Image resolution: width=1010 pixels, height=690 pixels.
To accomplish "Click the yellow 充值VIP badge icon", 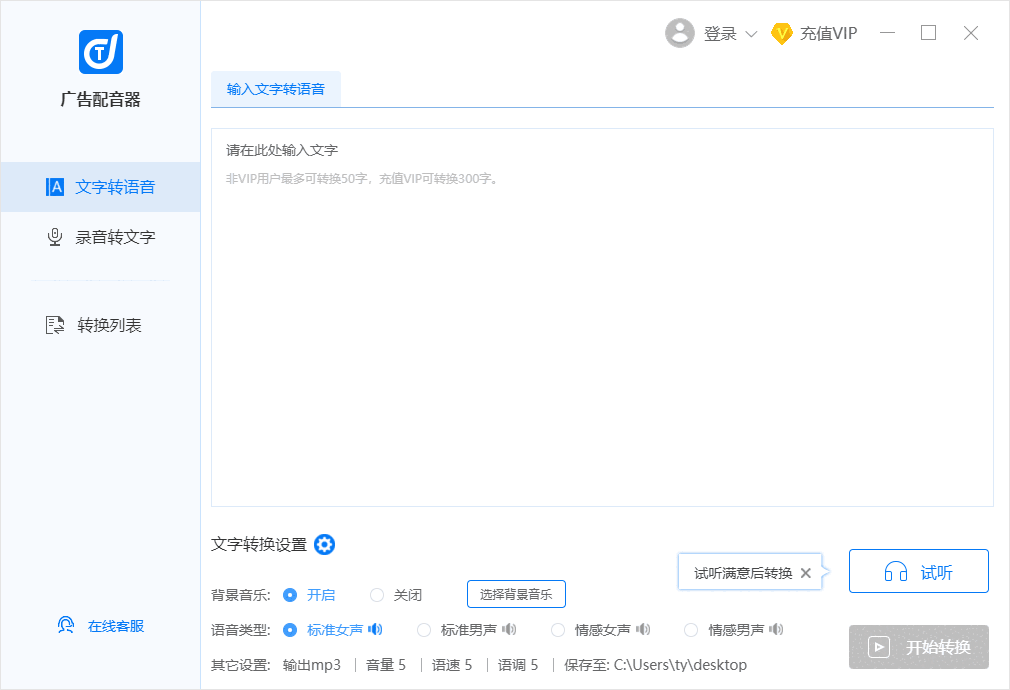I will 784,32.
